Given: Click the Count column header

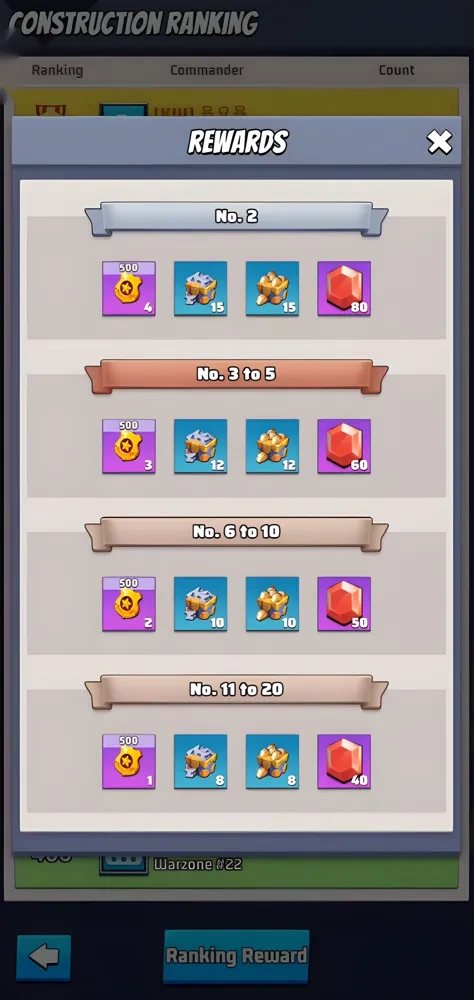Looking at the screenshot, I should click(397, 70).
